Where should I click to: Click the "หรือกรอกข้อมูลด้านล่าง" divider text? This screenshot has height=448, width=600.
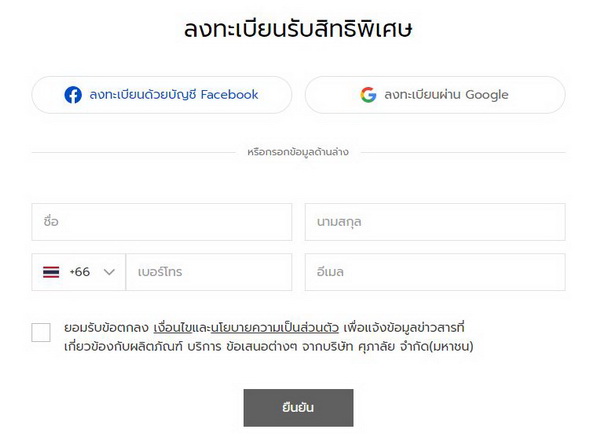(x=298, y=152)
